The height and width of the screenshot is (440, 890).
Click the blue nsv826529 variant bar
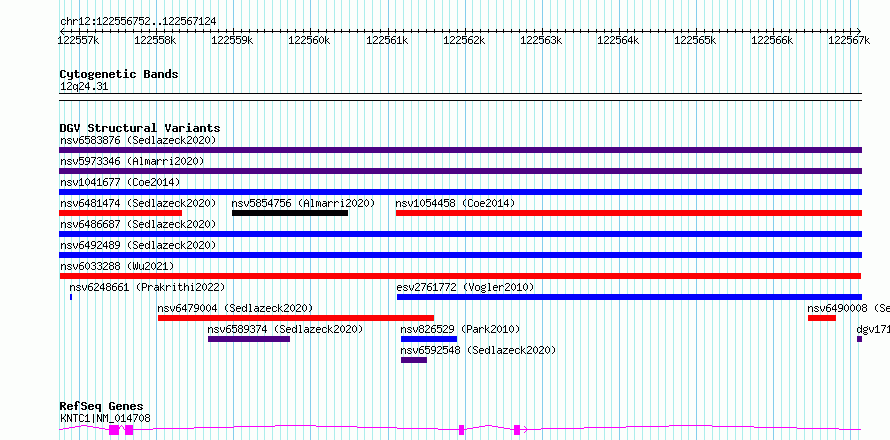point(429,339)
